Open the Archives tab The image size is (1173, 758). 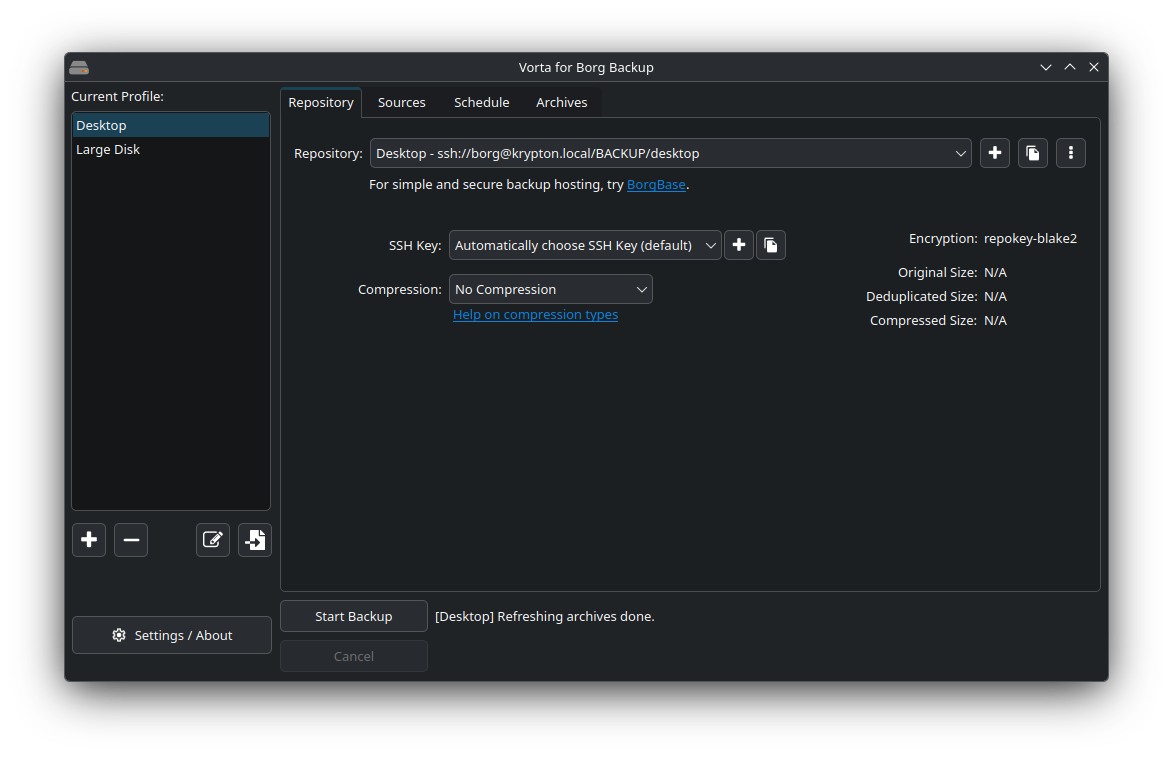click(x=561, y=101)
